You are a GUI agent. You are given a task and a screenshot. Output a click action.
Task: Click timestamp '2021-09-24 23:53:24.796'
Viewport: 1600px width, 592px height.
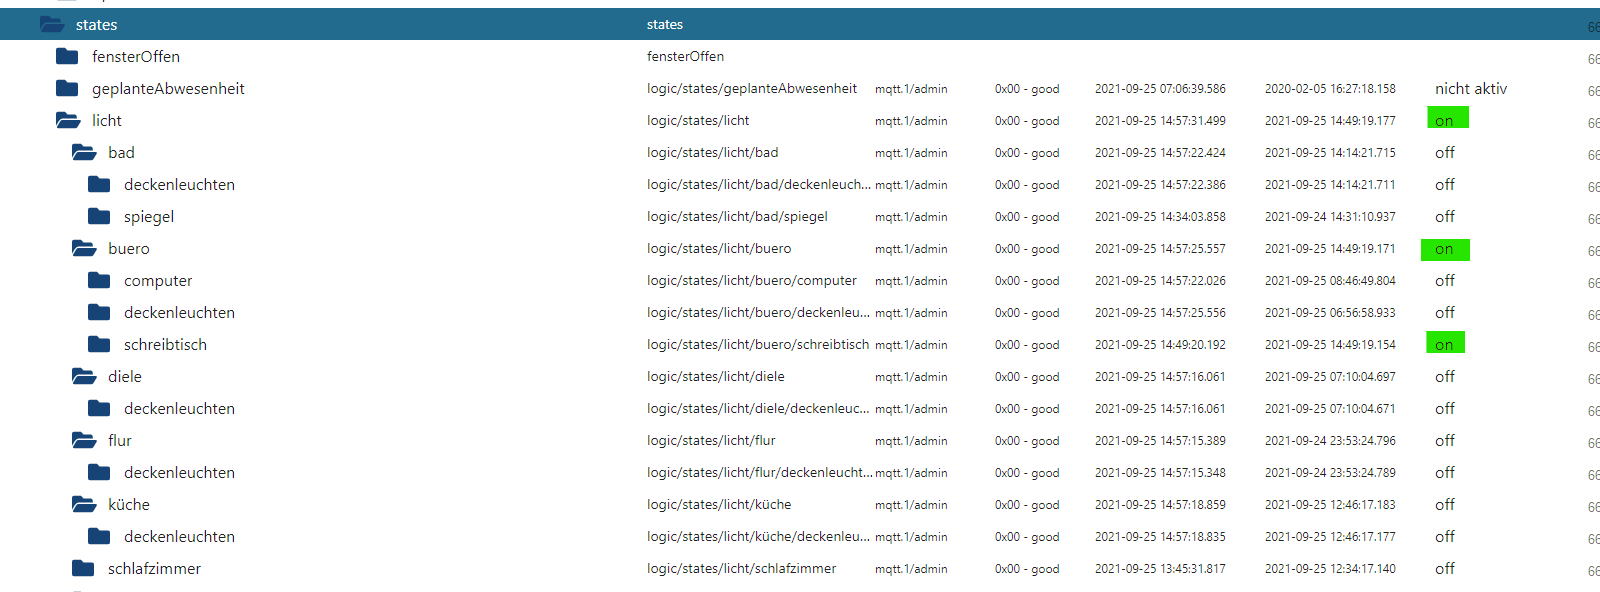point(1330,441)
